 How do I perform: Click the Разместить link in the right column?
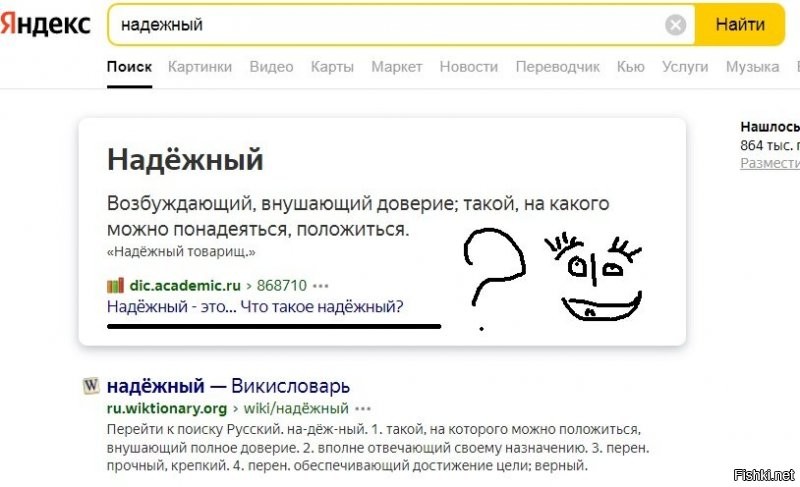(770, 163)
